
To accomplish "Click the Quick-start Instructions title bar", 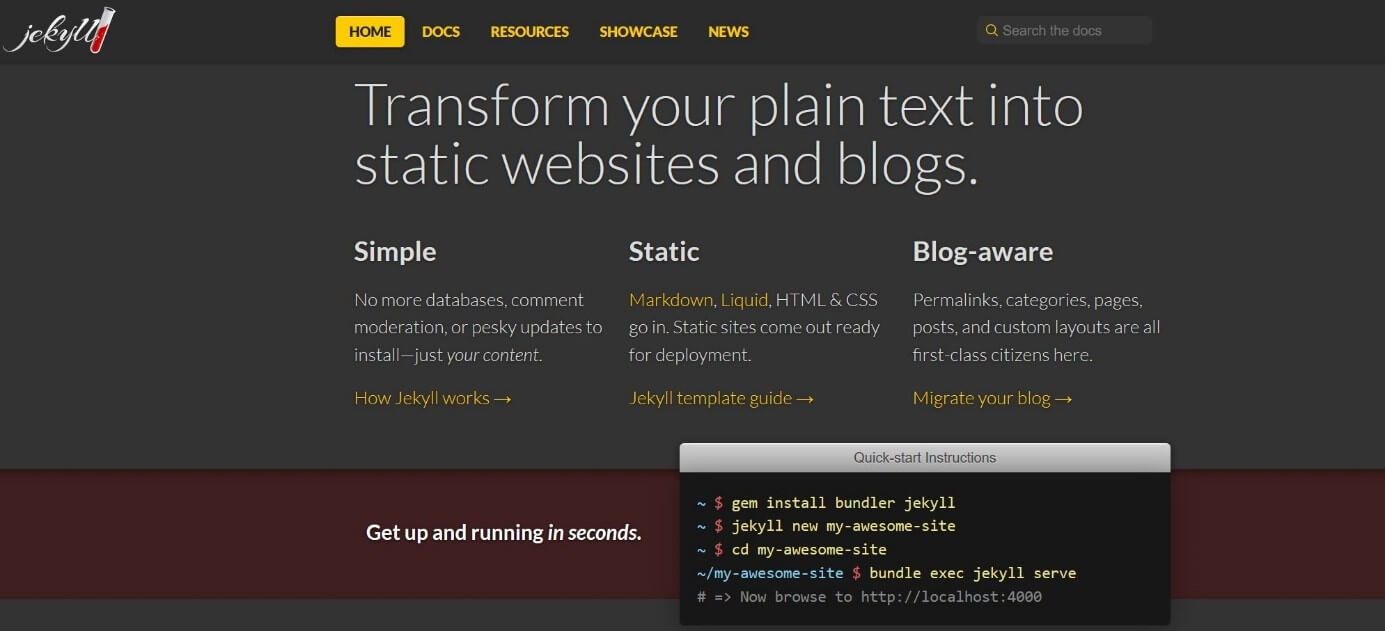I will point(925,458).
